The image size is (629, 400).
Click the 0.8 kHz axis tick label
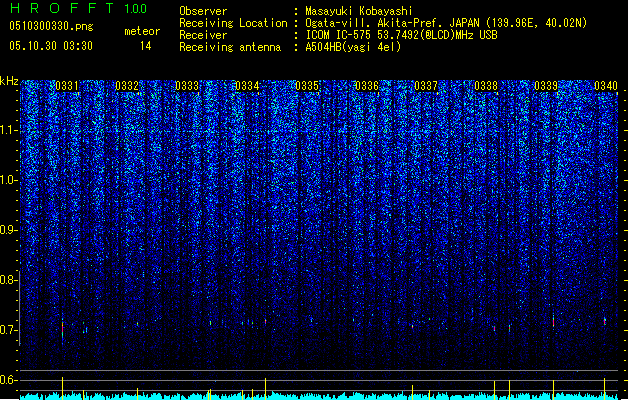click(x=9, y=280)
